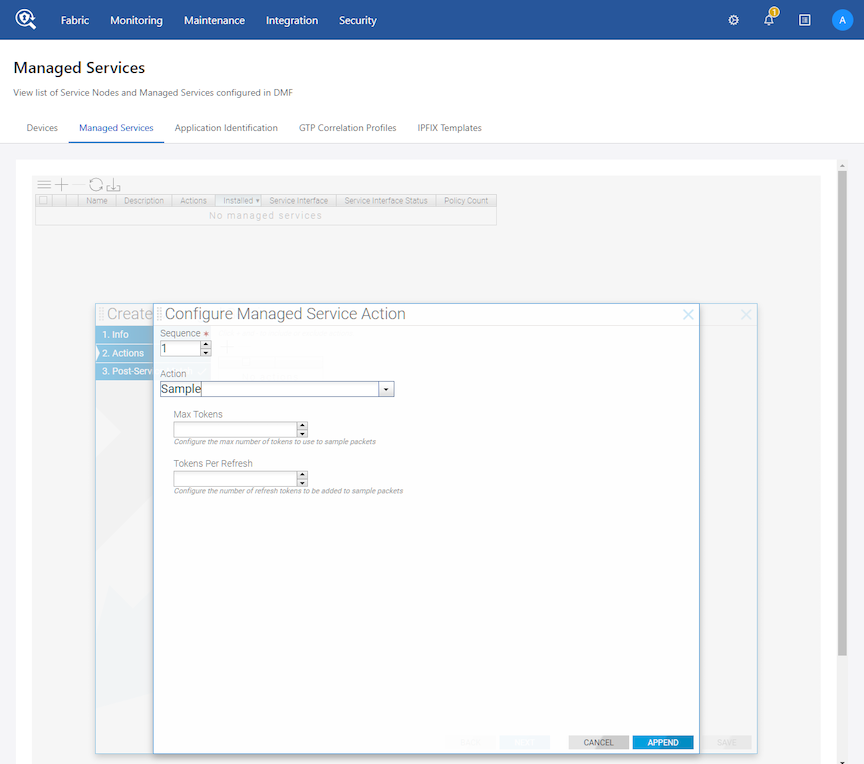Screen dimensions: 864x764
Task: Open the Monitoring menu
Action: click(x=136, y=20)
